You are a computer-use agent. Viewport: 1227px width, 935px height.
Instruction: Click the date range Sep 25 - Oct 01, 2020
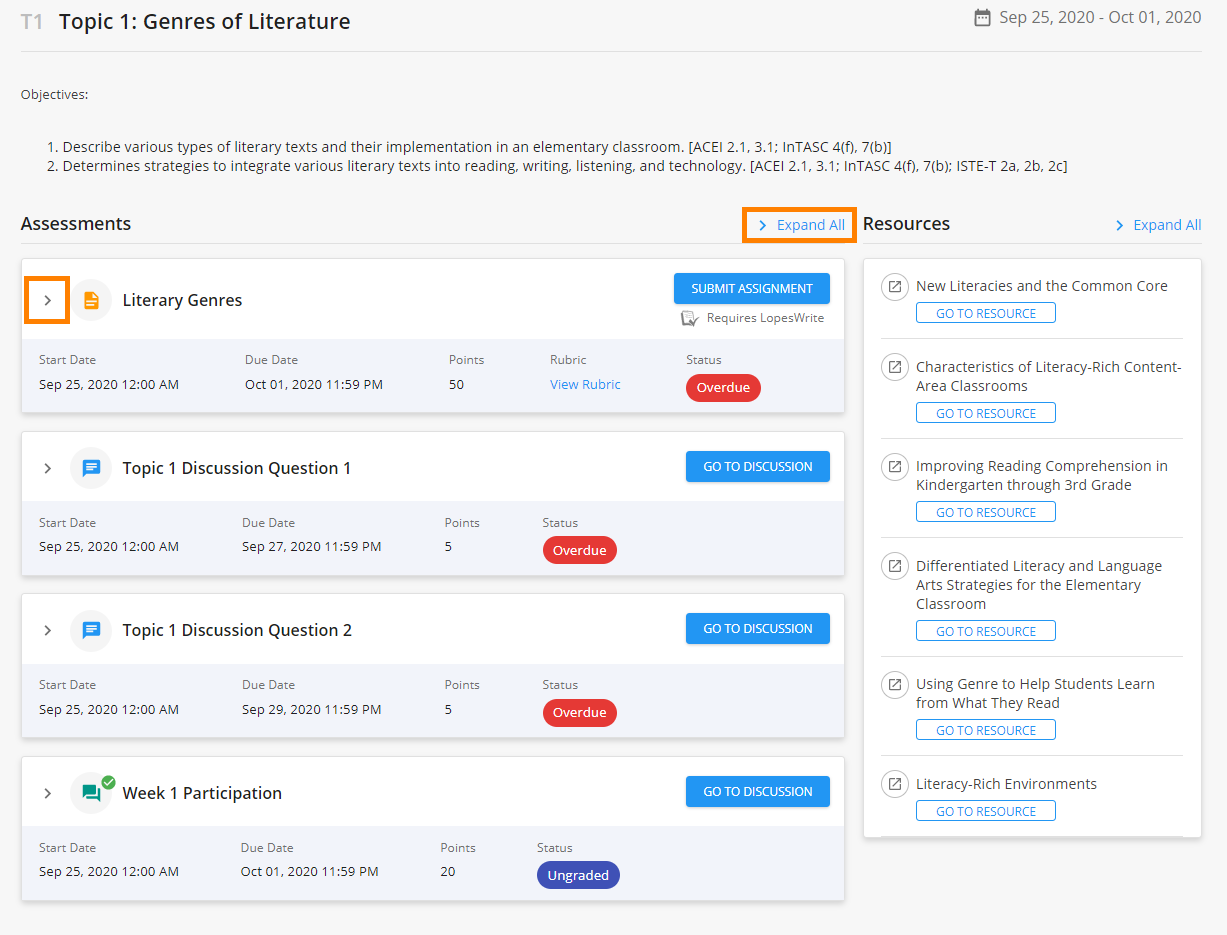tap(1100, 17)
